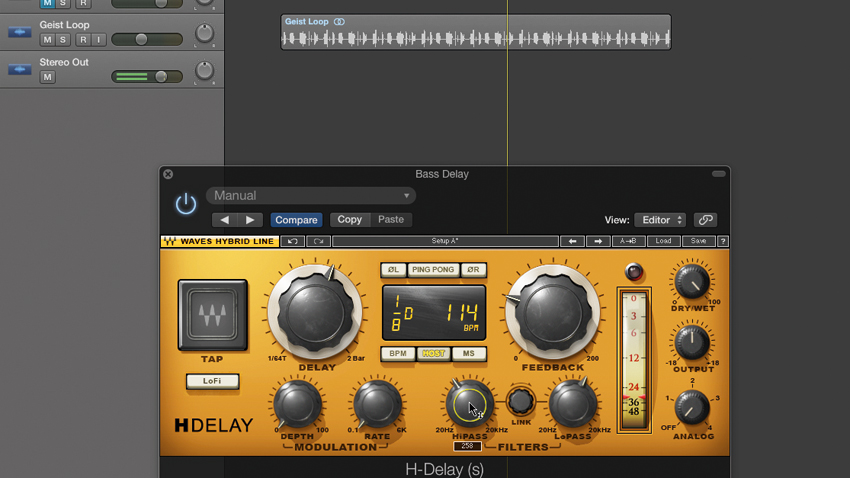Click the Waves Save button

tap(698, 241)
